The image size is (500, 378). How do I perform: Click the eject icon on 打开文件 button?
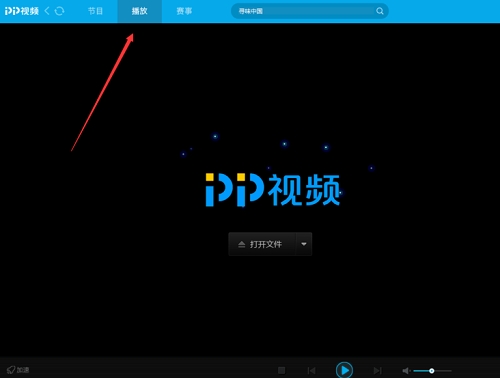pyautogui.click(x=242, y=245)
